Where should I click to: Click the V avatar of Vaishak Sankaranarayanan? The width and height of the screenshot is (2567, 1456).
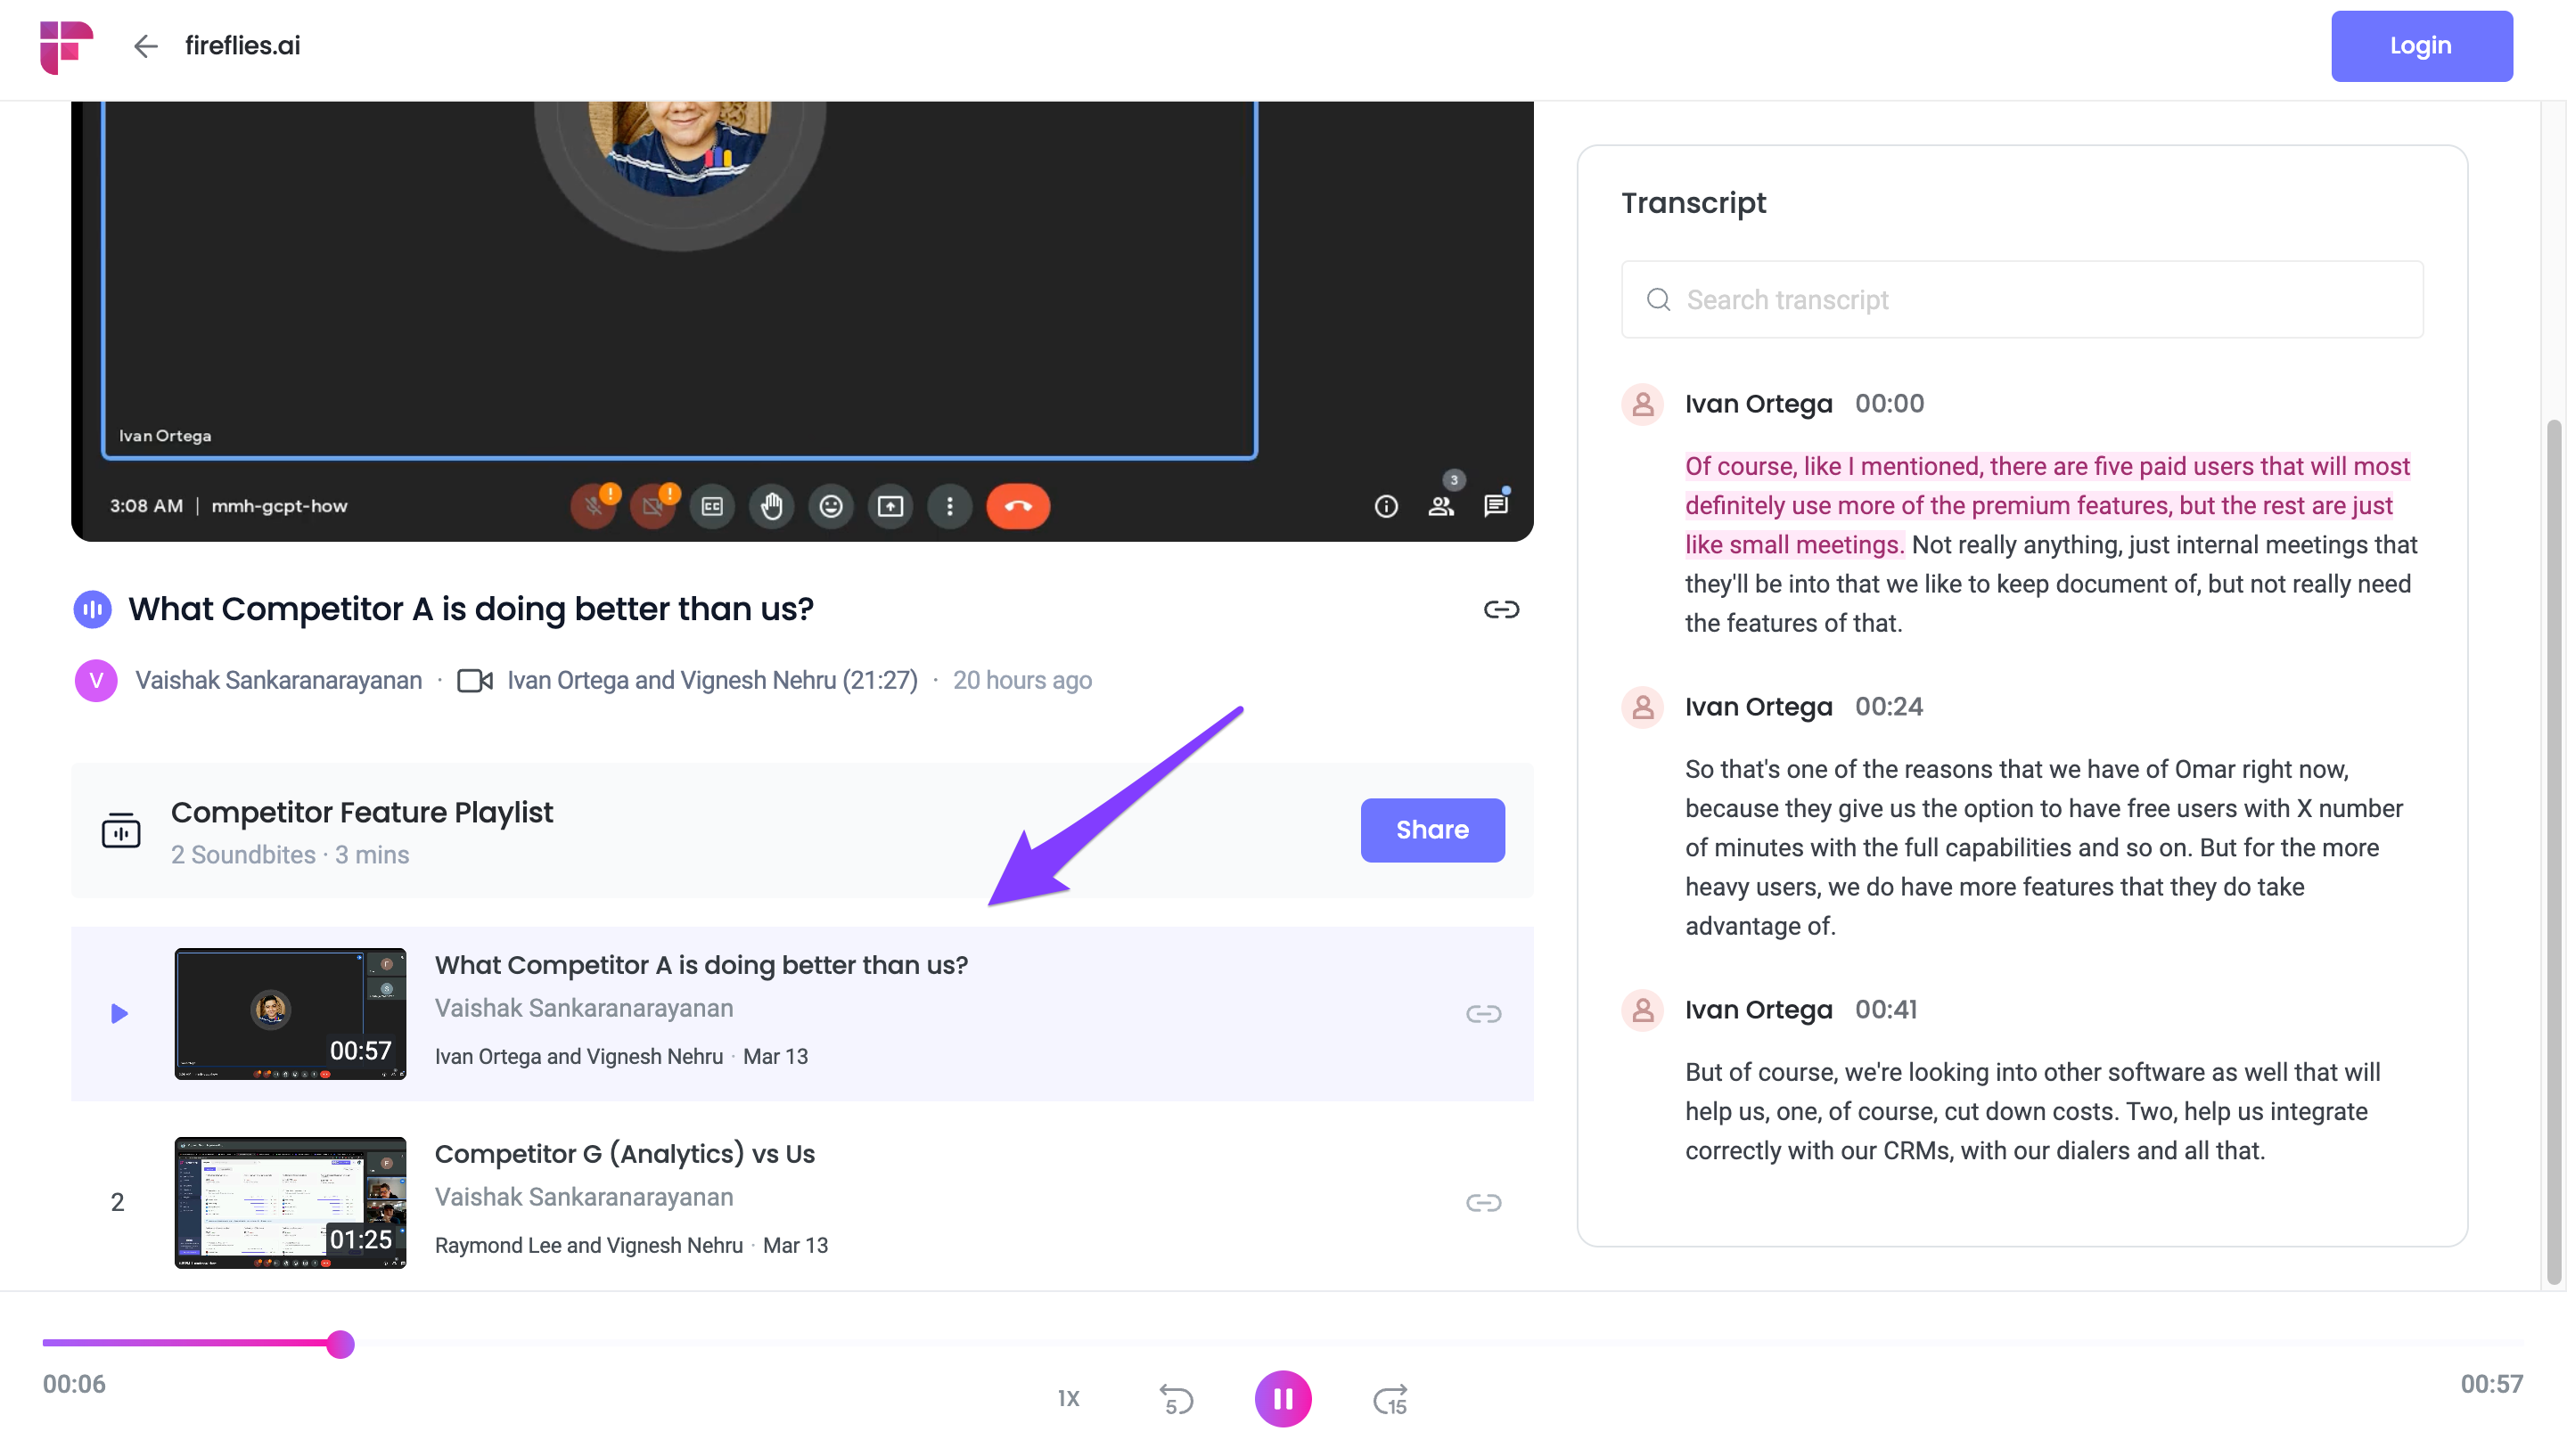[x=96, y=681]
